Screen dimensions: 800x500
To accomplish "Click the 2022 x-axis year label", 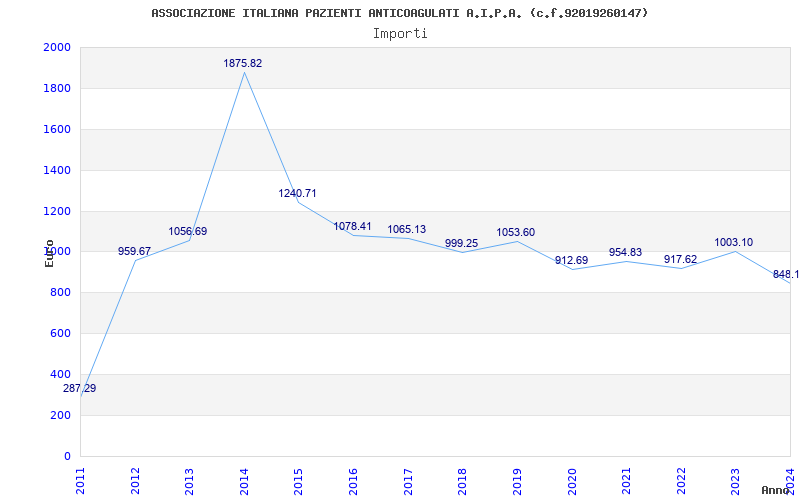I will 681,481.
